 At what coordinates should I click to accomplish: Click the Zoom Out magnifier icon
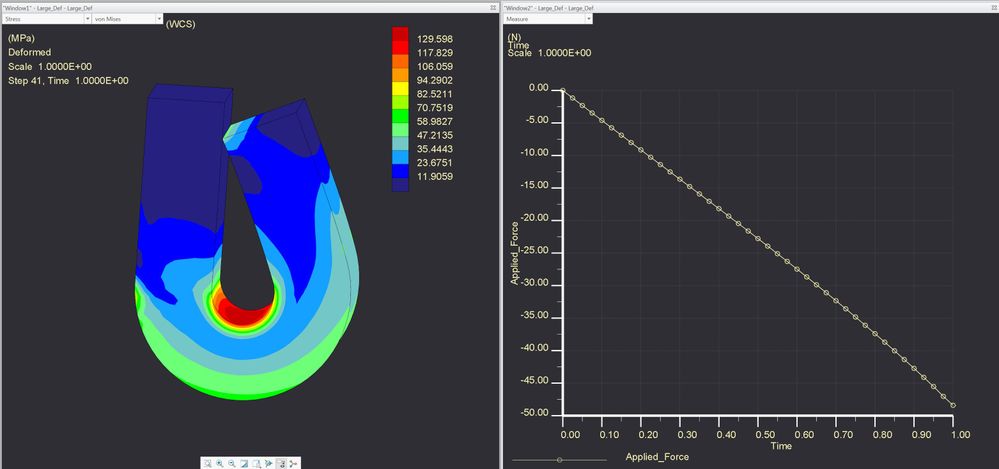point(231,463)
